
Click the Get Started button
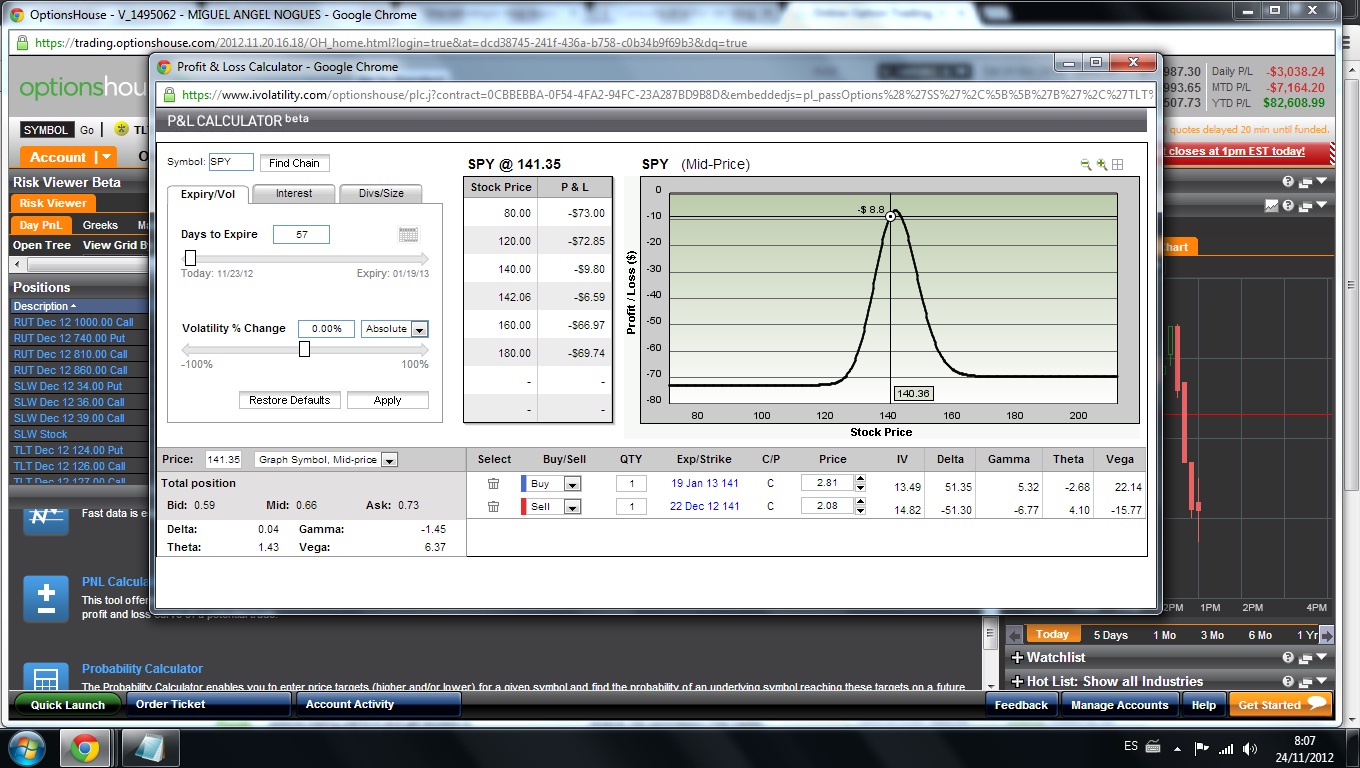pyautogui.click(x=1282, y=705)
